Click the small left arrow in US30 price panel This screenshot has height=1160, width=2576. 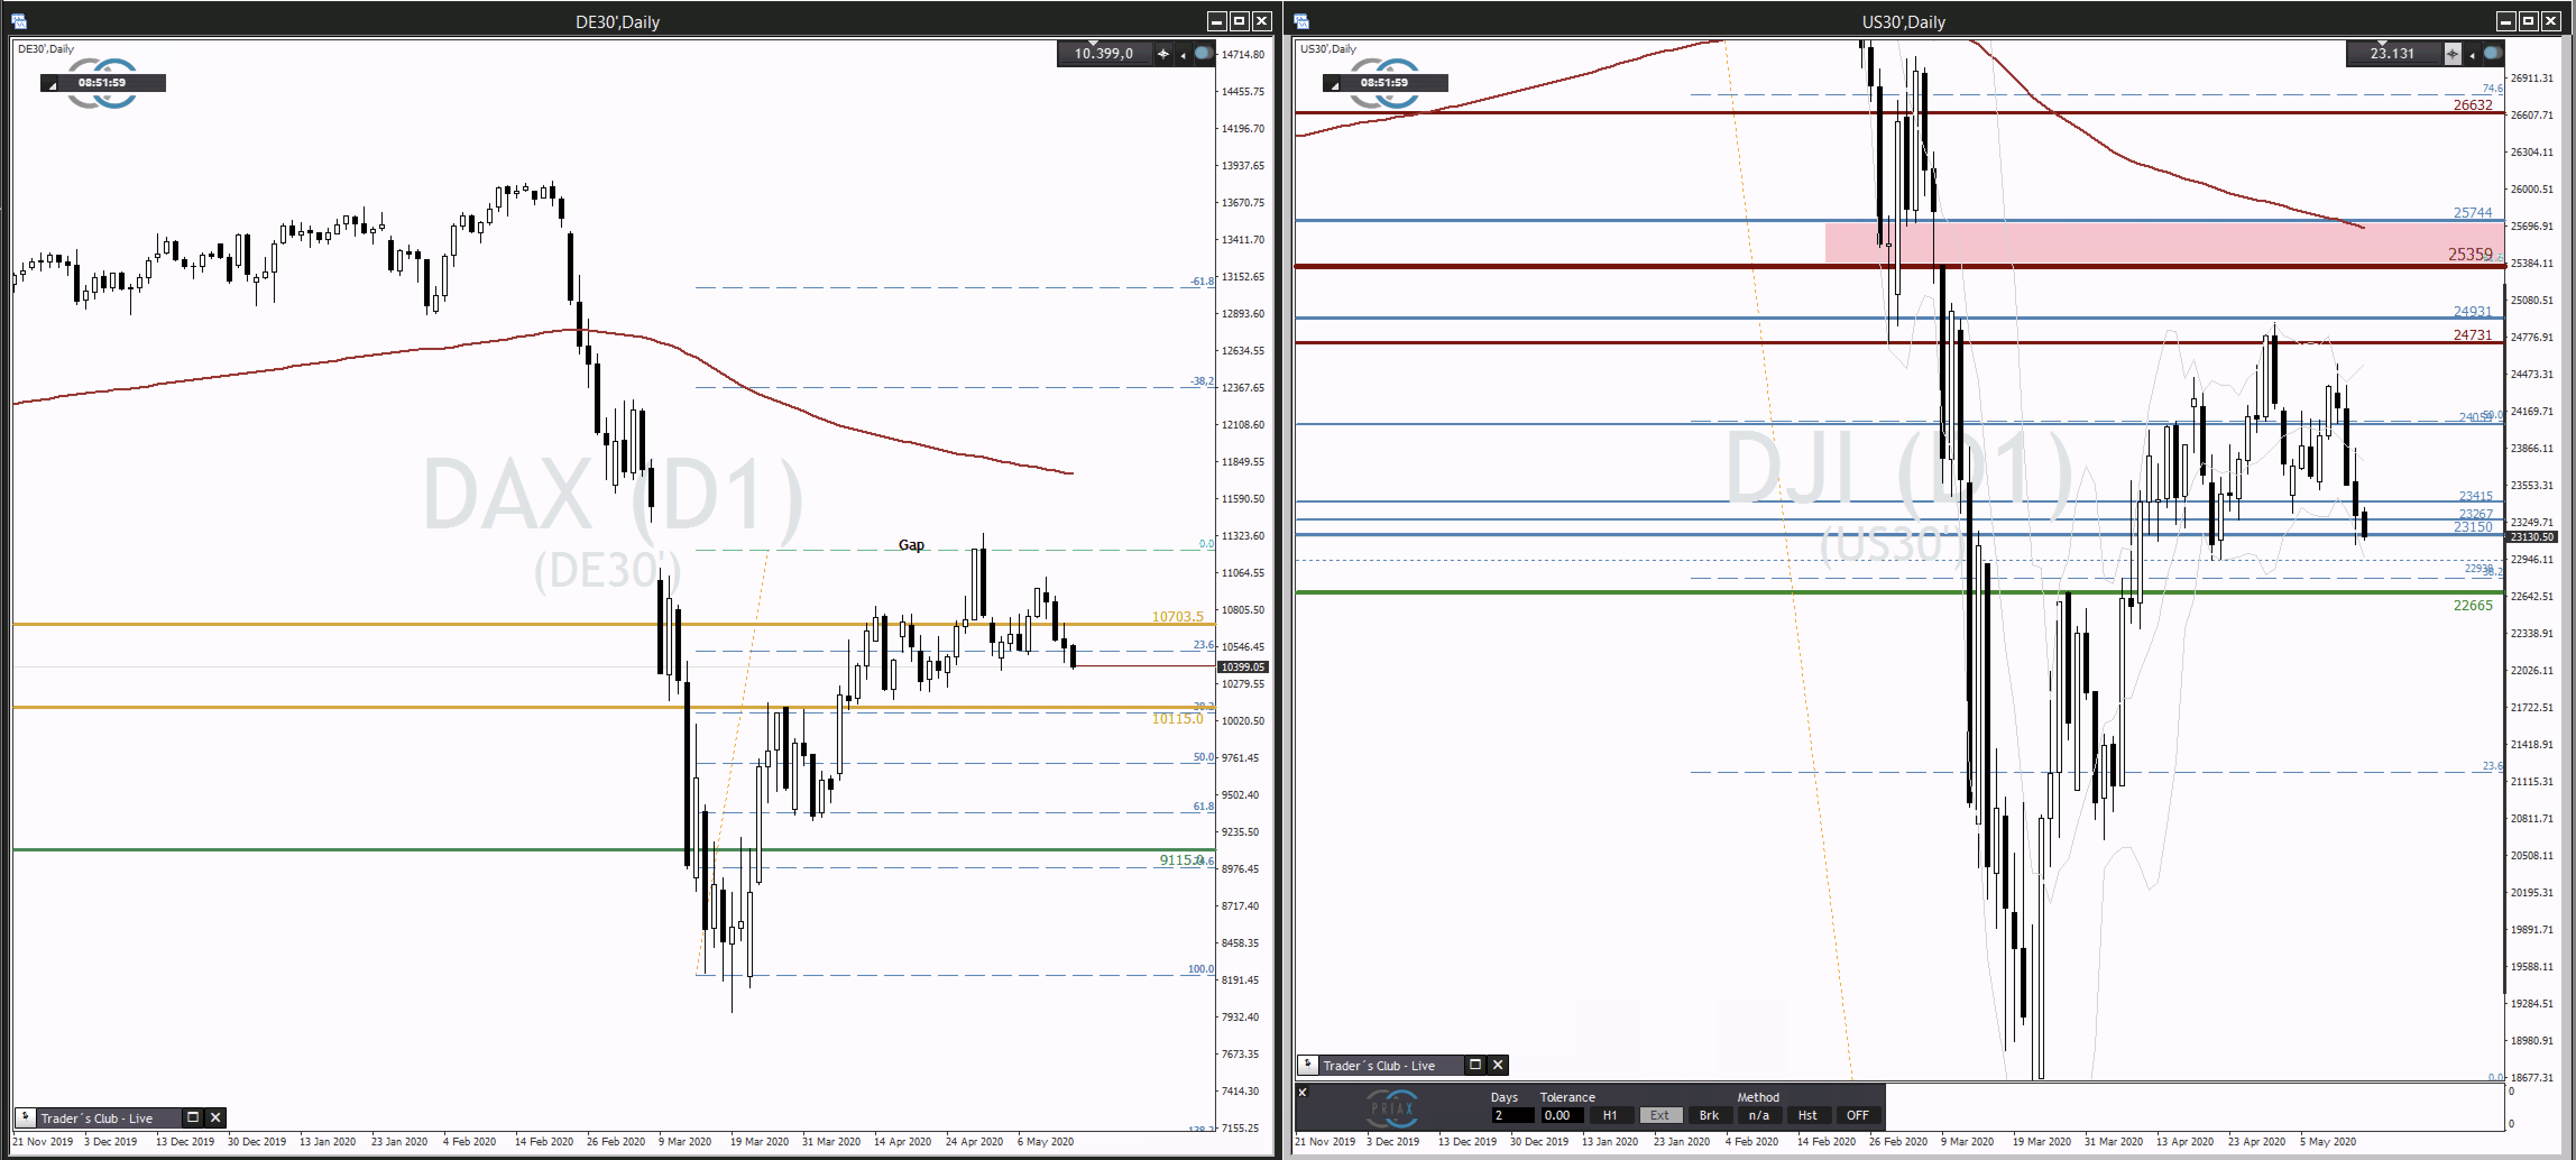coord(2472,55)
